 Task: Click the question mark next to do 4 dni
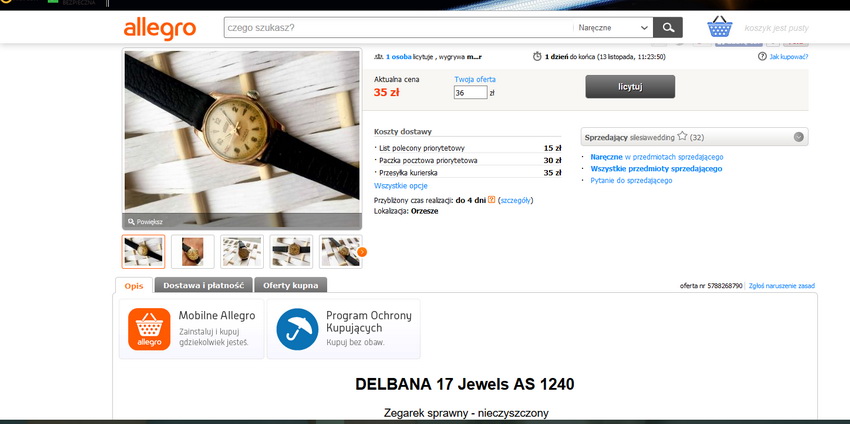tap(491, 200)
